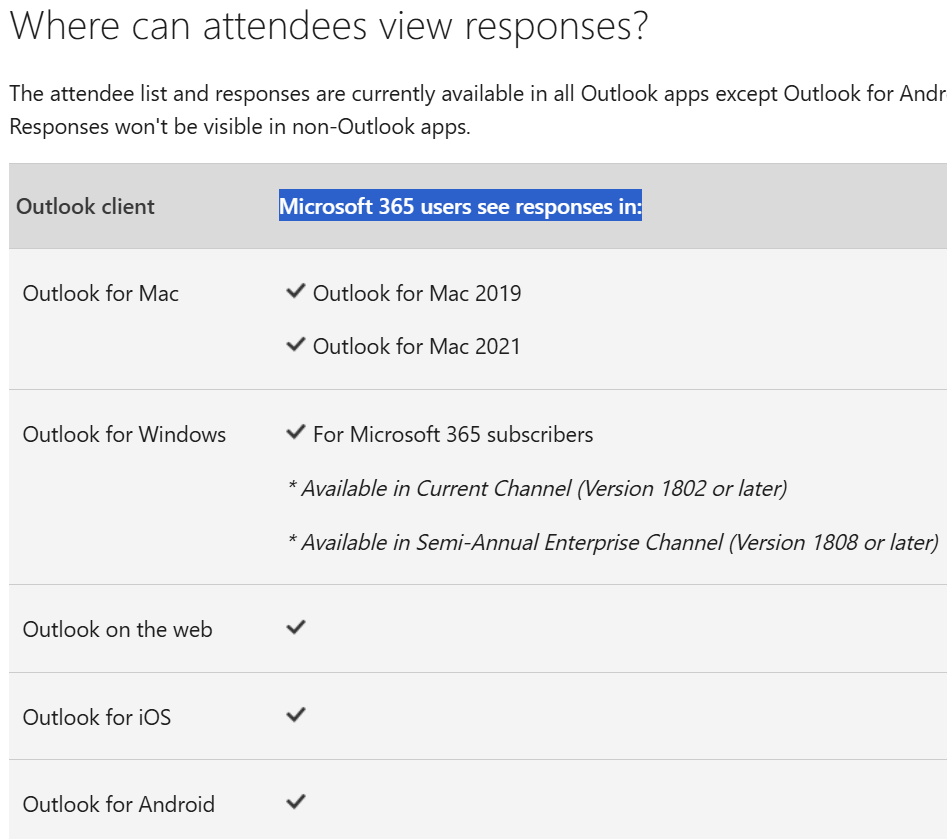Screen dimensions: 947x839
Task: Click the Outlook for Mac row label
Action: click(x=101, y=294)
